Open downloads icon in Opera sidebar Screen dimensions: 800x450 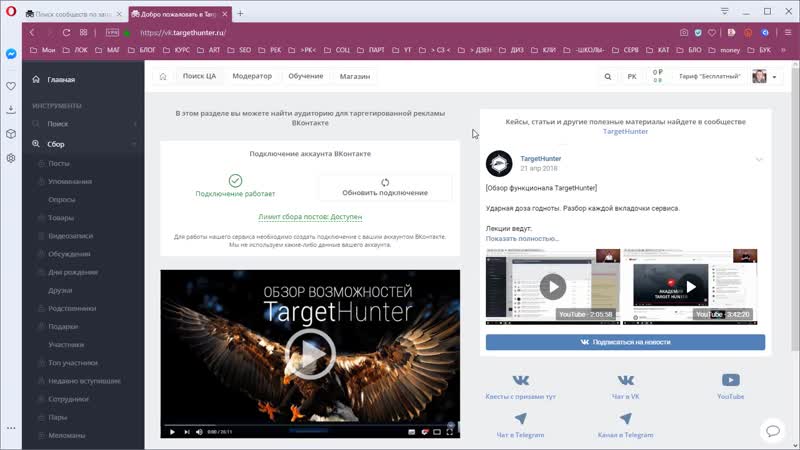[11, 110]
